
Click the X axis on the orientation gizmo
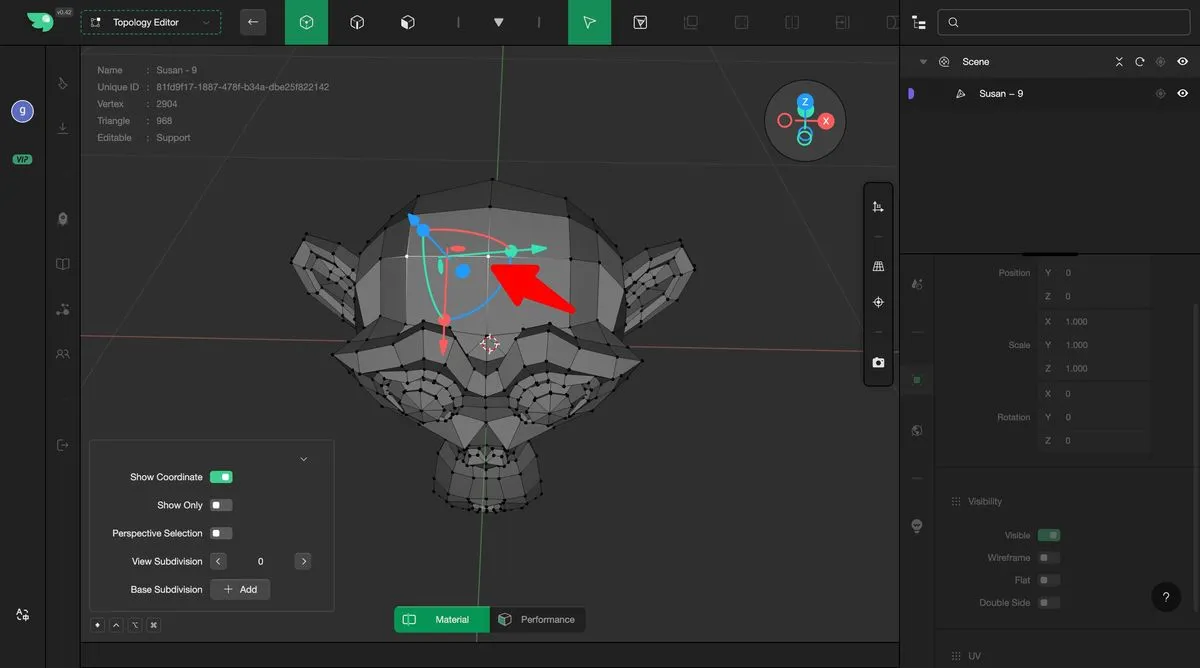(826, 121)
